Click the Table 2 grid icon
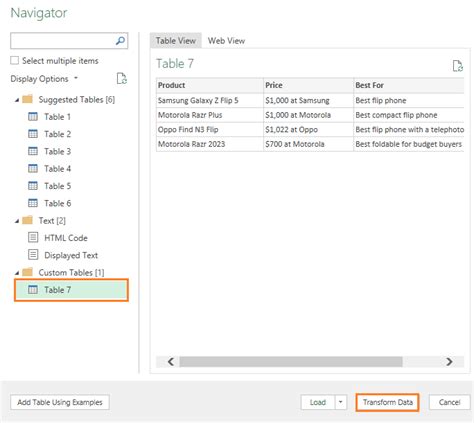This screenshot has width=474, height=423. [33, 134]
